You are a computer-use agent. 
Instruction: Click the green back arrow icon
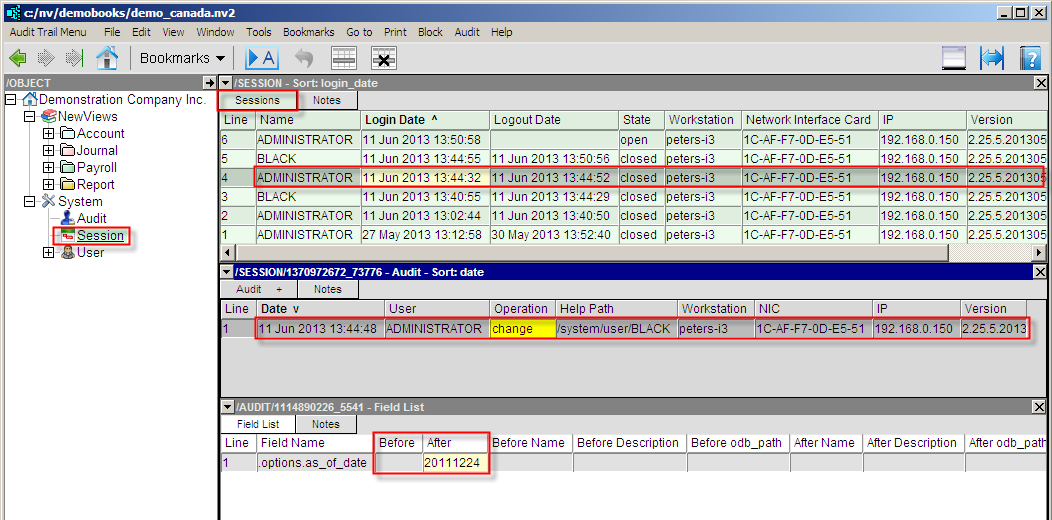point(17,58)
